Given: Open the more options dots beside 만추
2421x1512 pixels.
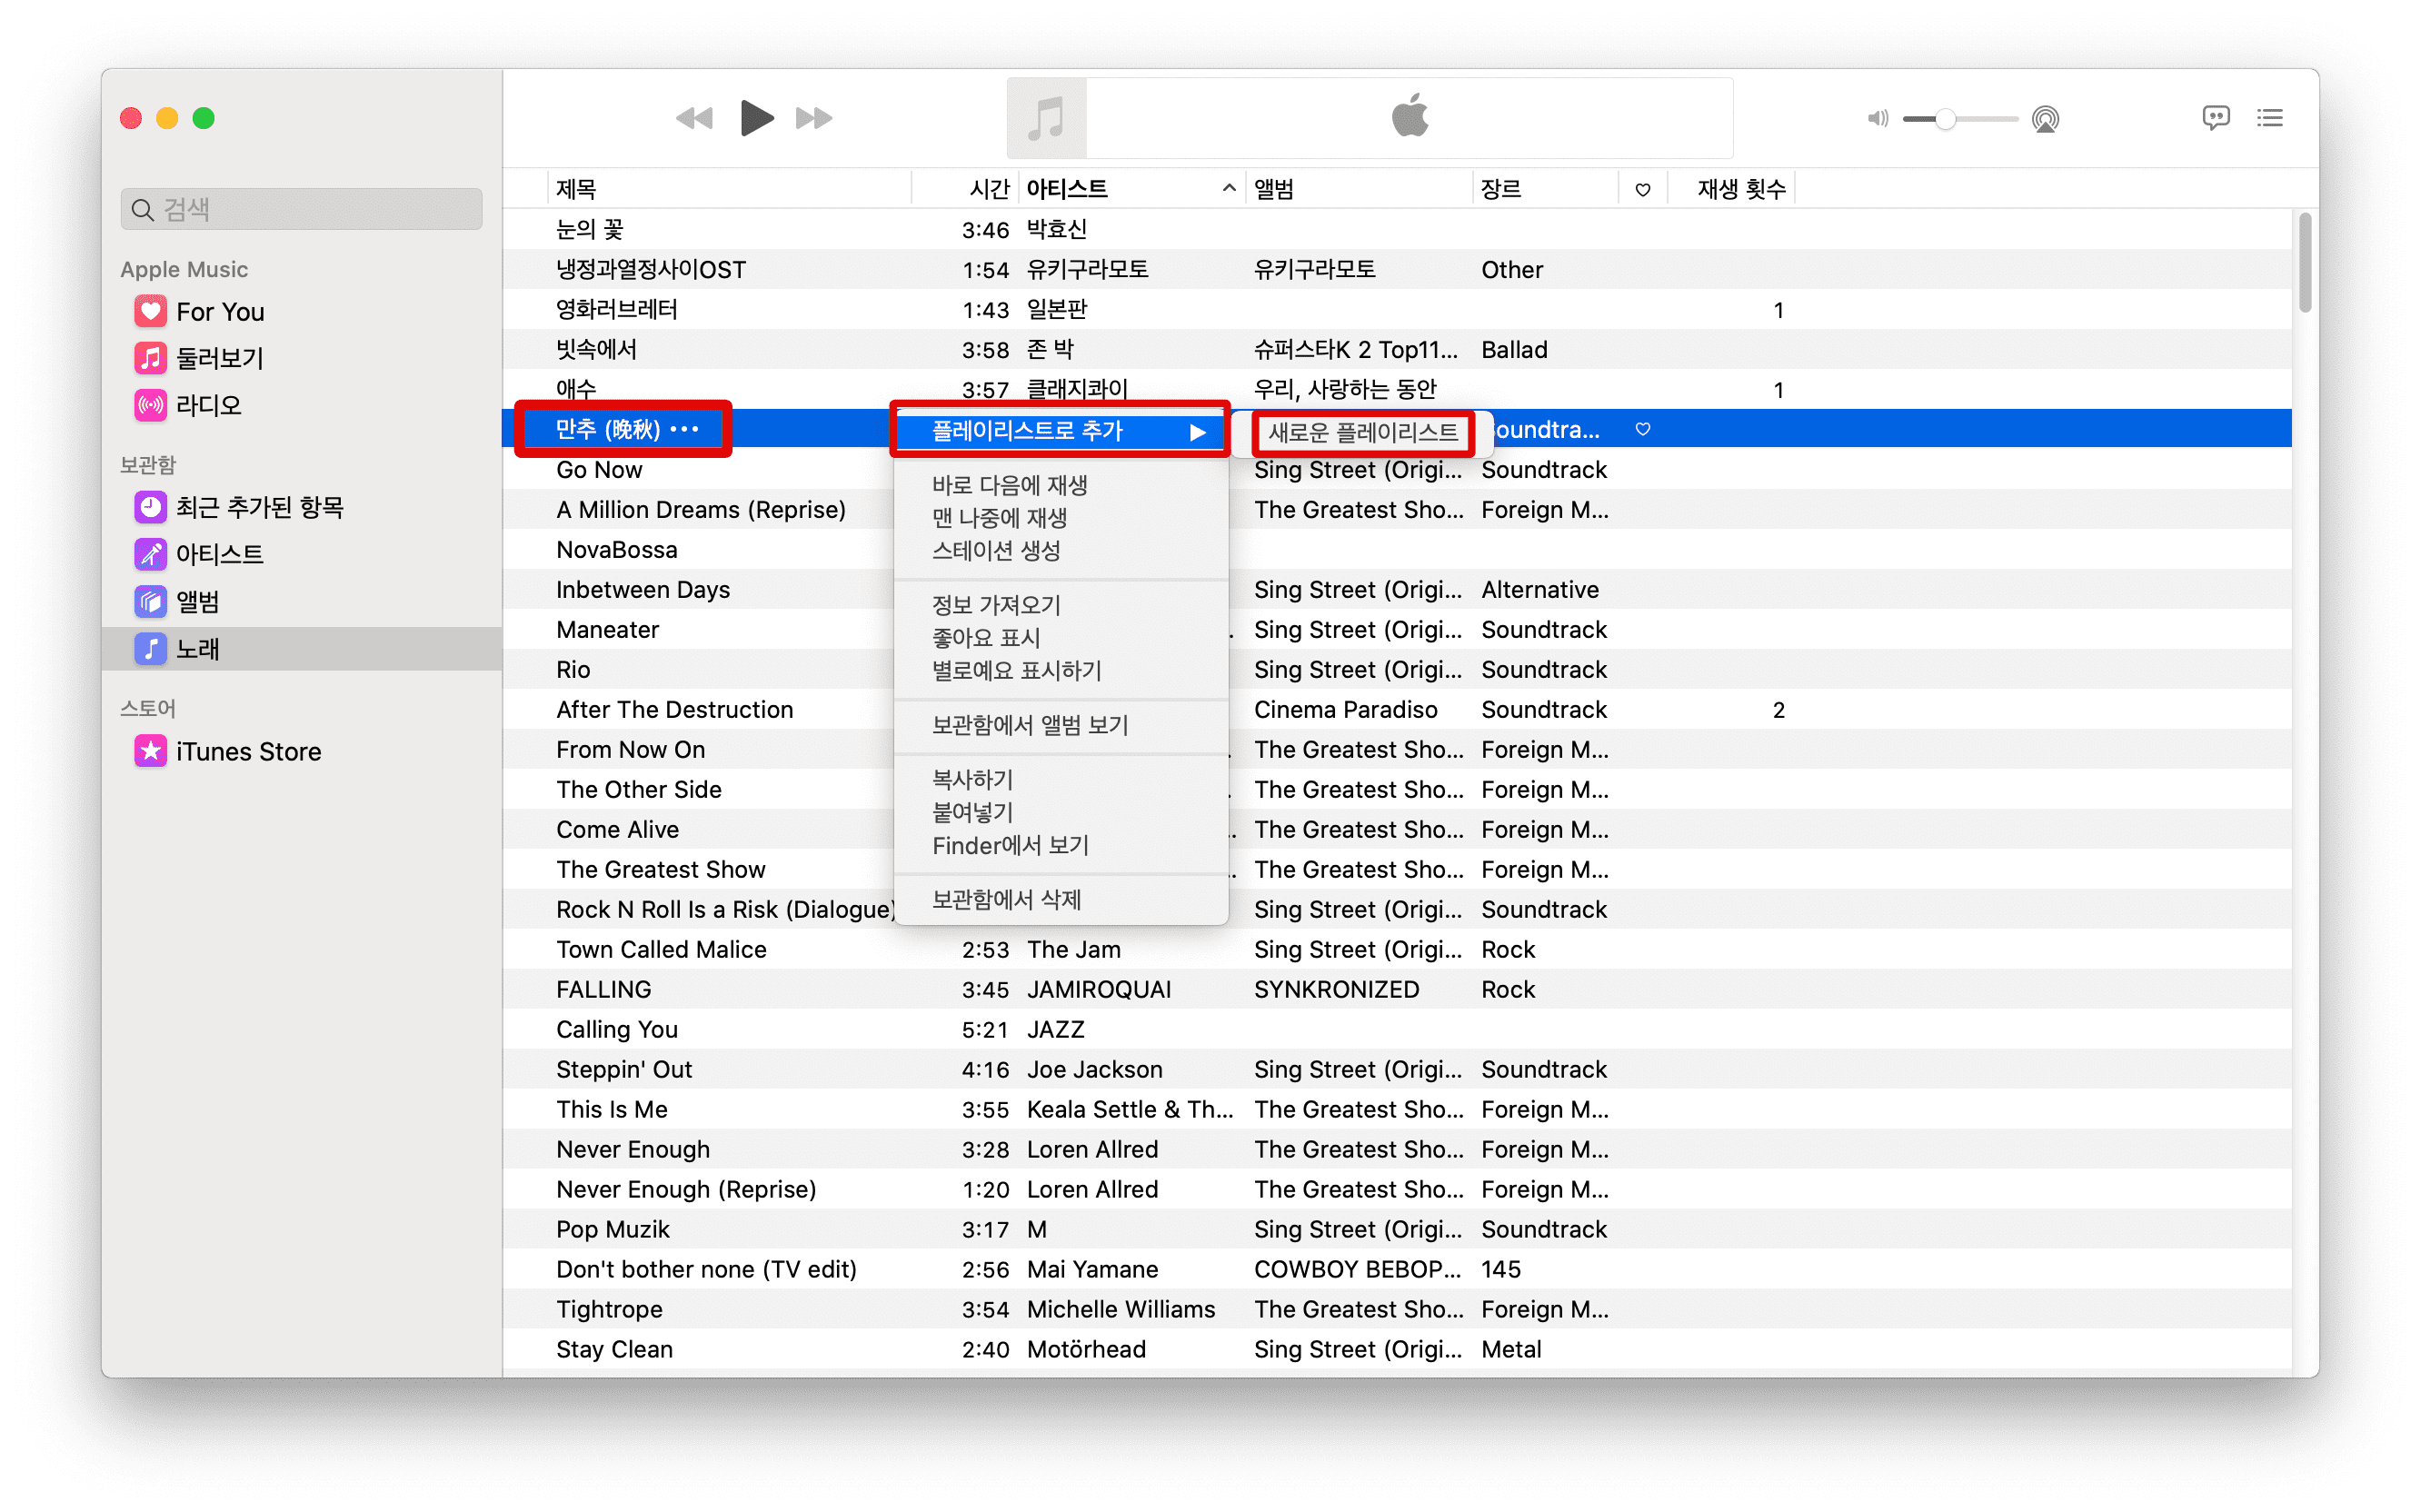Looking at the screenshot, I should (685, 429).
